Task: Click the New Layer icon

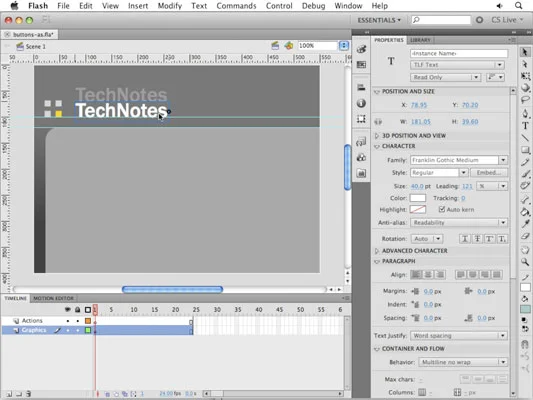Action: tap(9, 394)
